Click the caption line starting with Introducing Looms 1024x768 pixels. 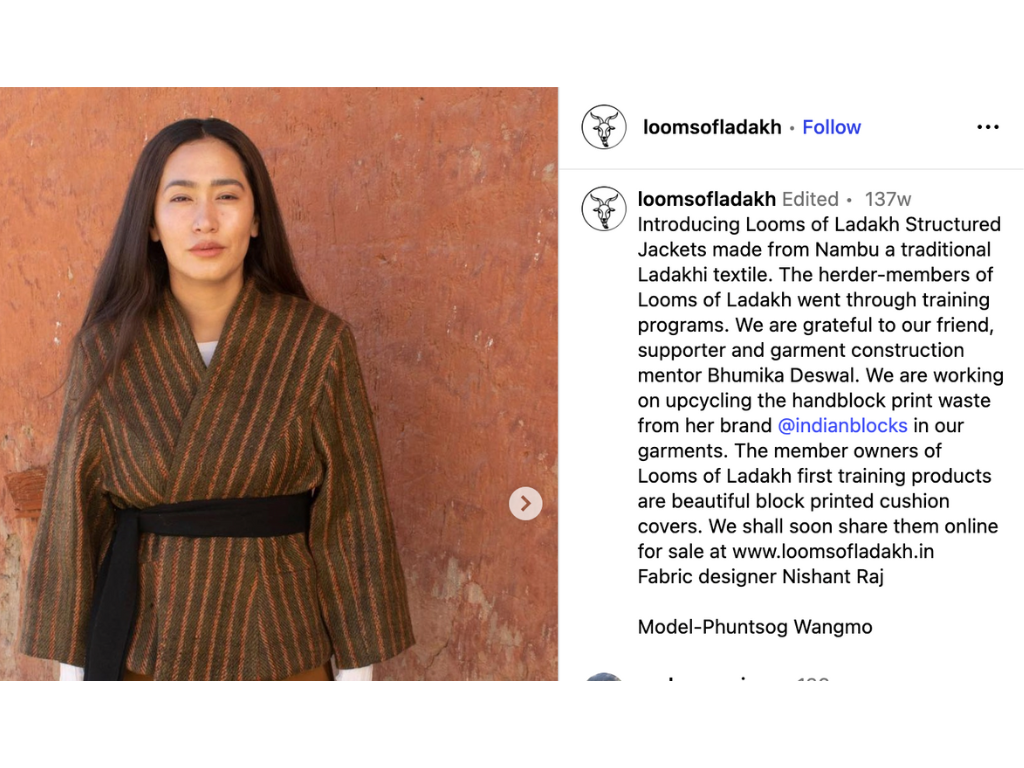pyautogui.click(x=819, y=224)
